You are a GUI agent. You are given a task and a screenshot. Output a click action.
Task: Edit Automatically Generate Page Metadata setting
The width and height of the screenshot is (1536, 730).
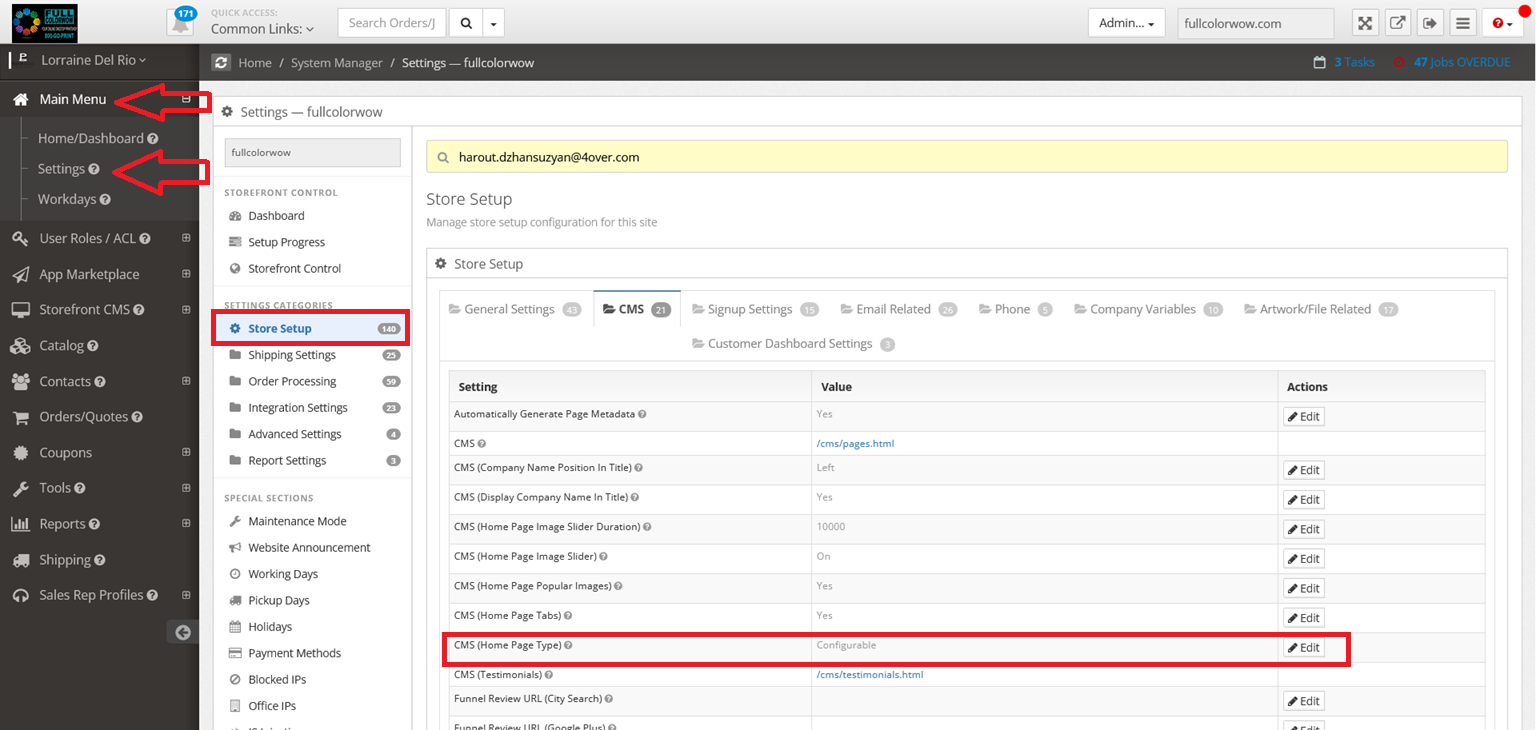pyautogui.click(x=1304, y=416)
